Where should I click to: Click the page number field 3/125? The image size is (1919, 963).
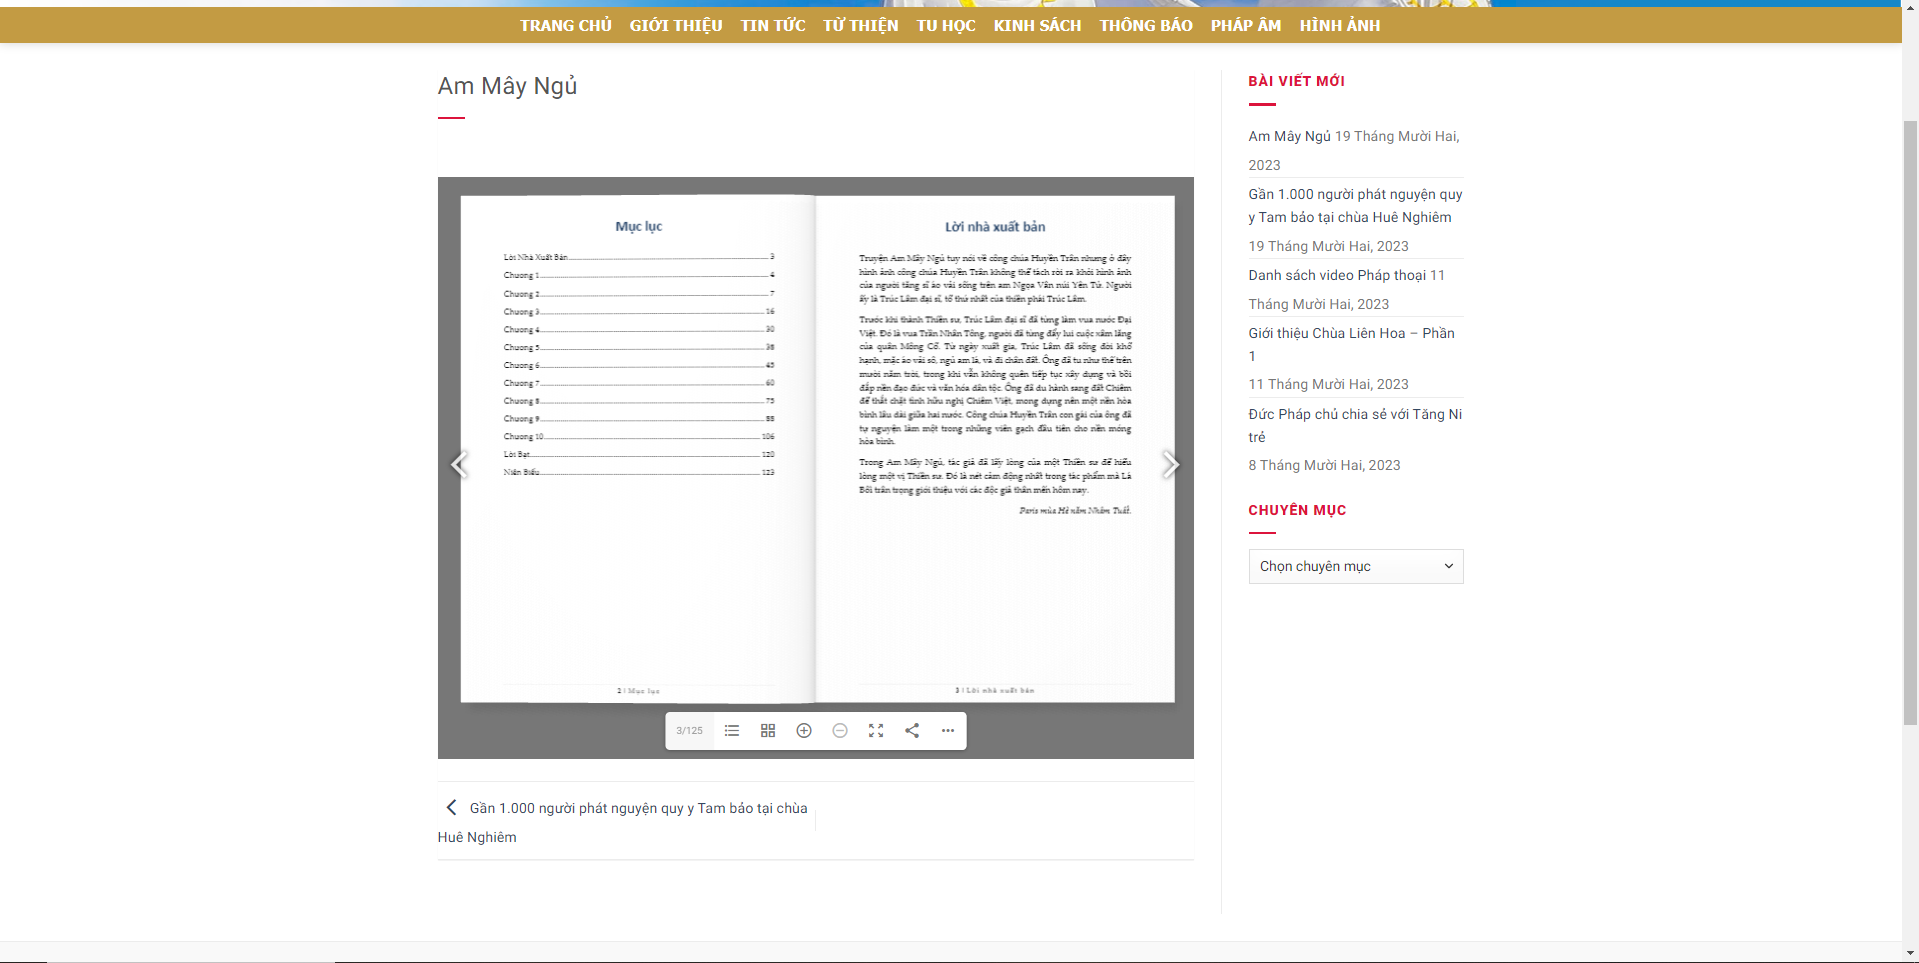[x=690, y=731]
